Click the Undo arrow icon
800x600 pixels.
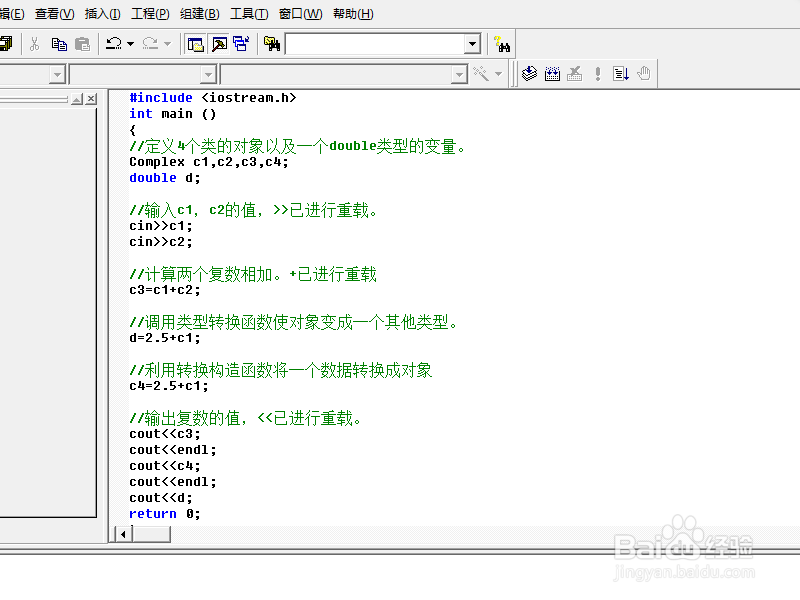(x=114, y=44)
